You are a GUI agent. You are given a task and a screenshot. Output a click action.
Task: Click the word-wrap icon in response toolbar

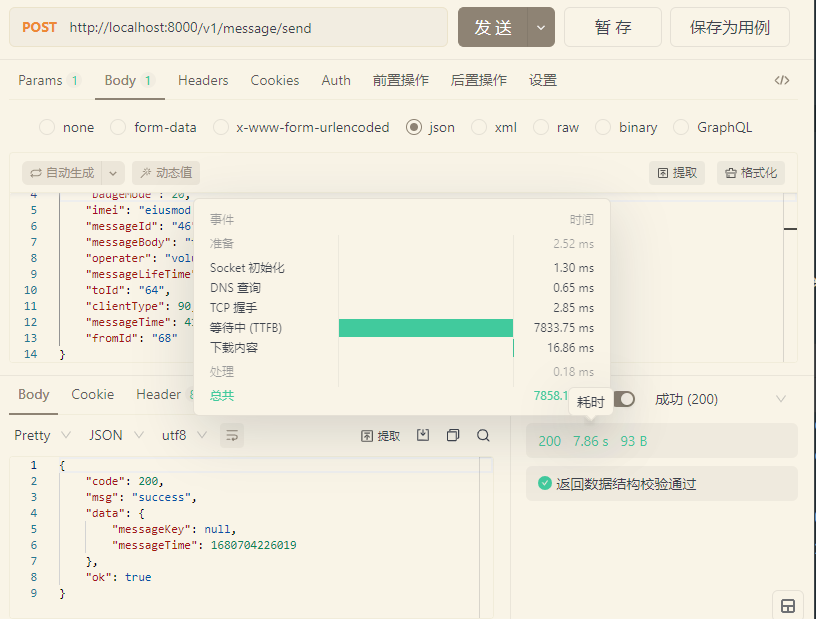(232, 435)
